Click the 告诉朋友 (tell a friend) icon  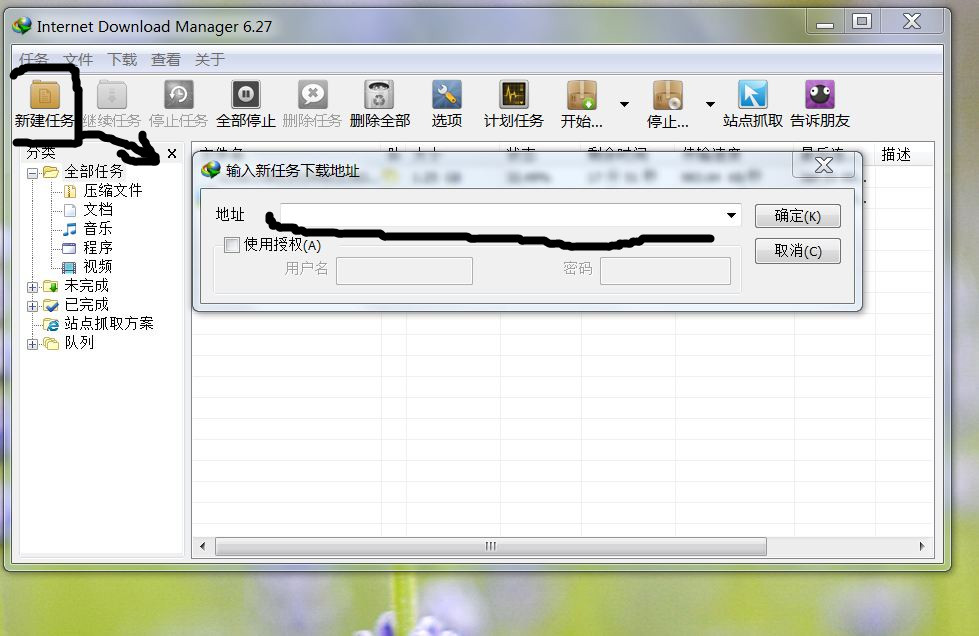pyautogui.click(x=820, y=95)
